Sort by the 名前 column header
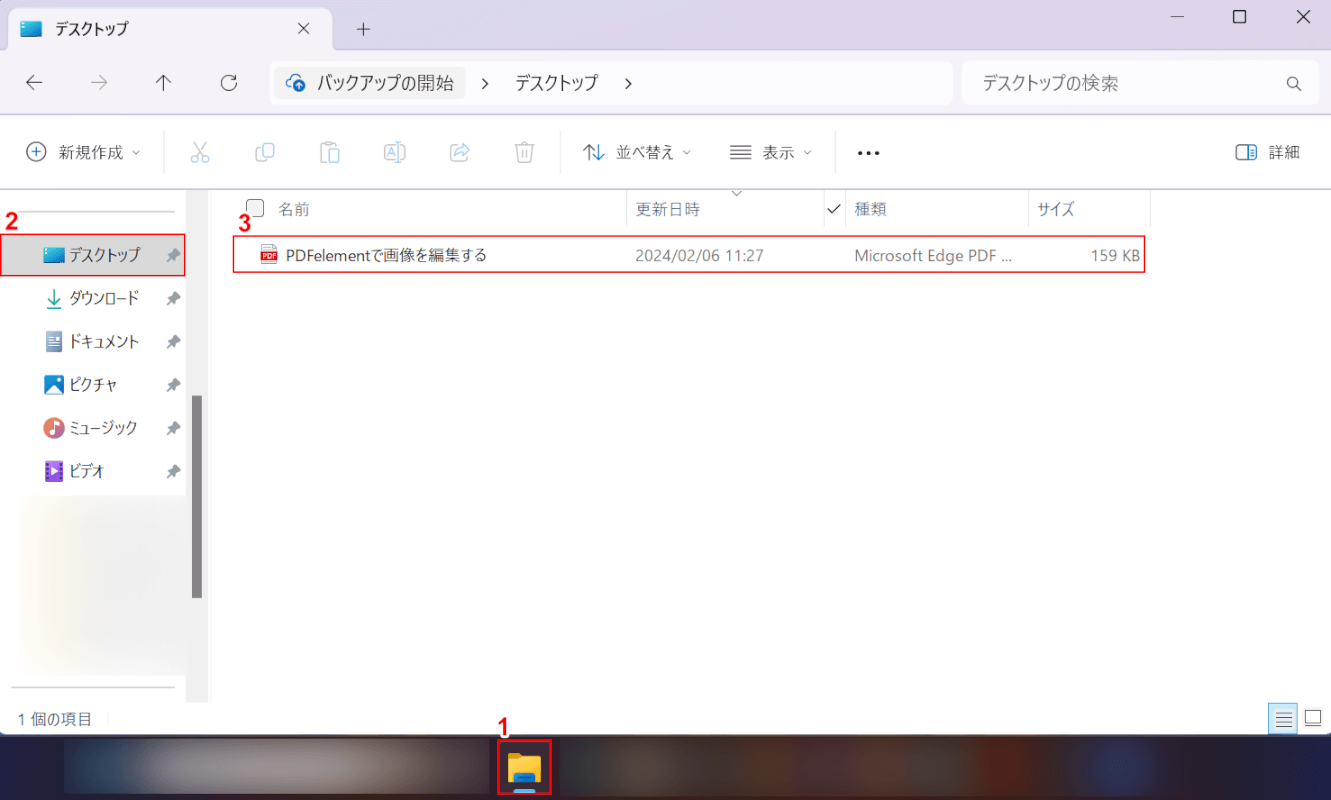The width and height of the screenshot is (1331, 800). tap(293, 209)
